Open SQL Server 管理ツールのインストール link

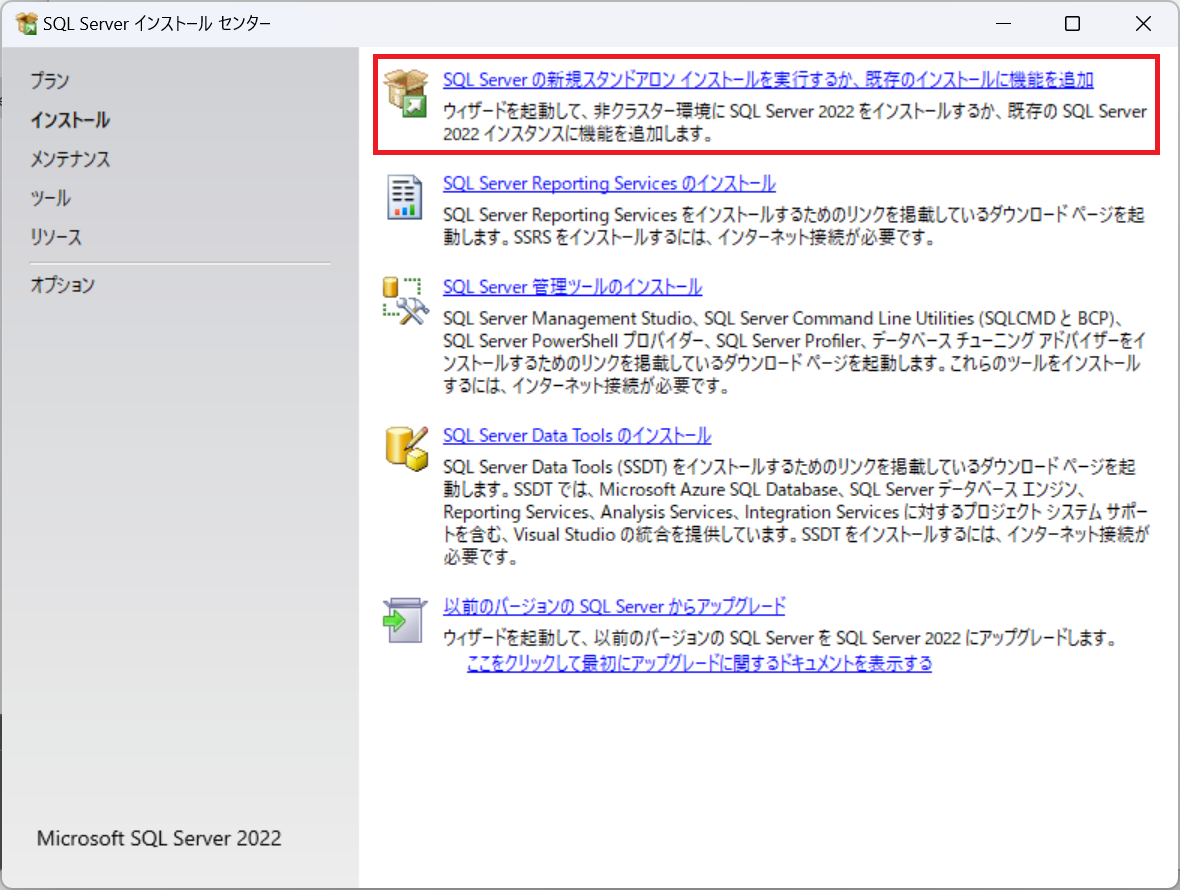click(x=572, y=287)
